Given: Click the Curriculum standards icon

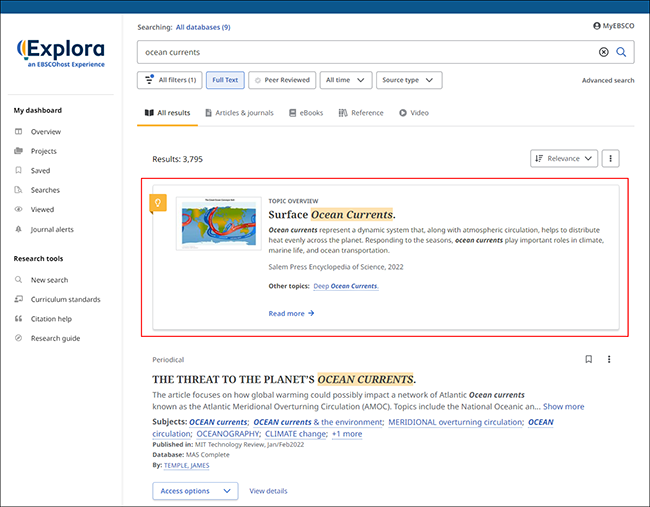Looking at the screenshot, I should [x=18, y=299].
